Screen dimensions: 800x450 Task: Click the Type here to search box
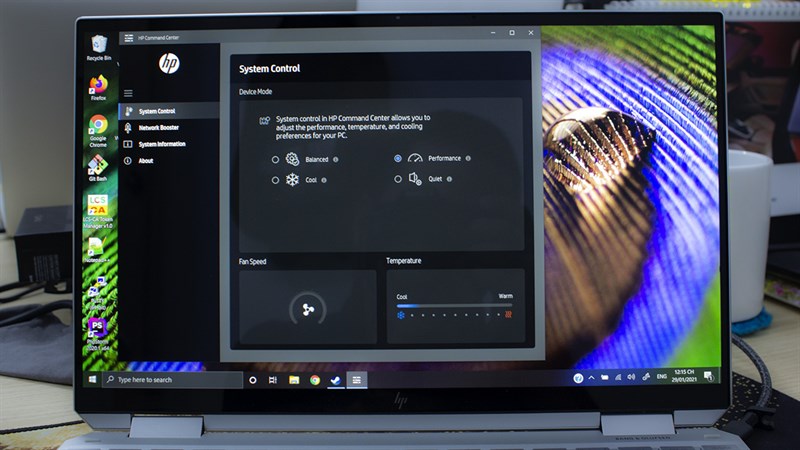[172, 380]
